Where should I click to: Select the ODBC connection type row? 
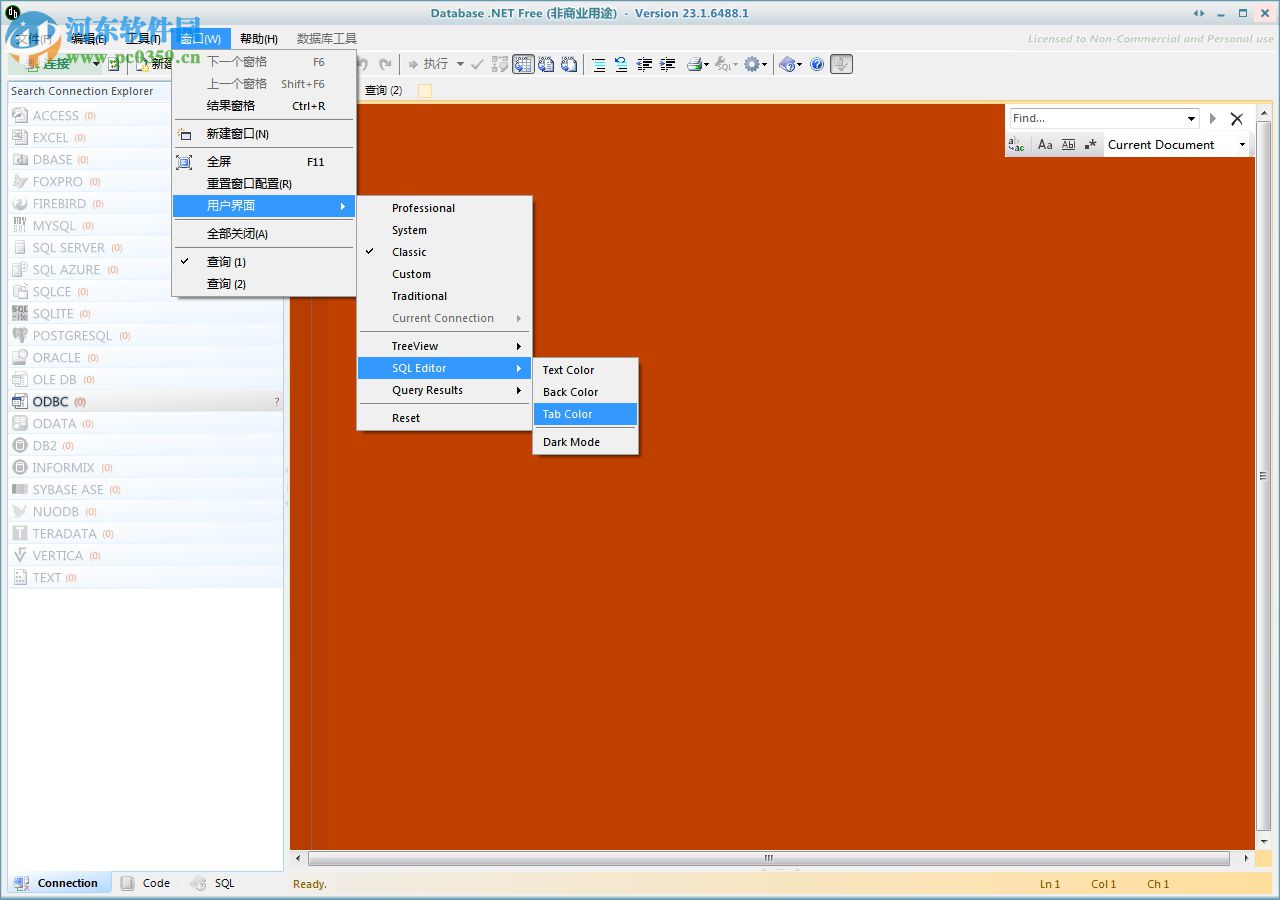click(145, 402)
